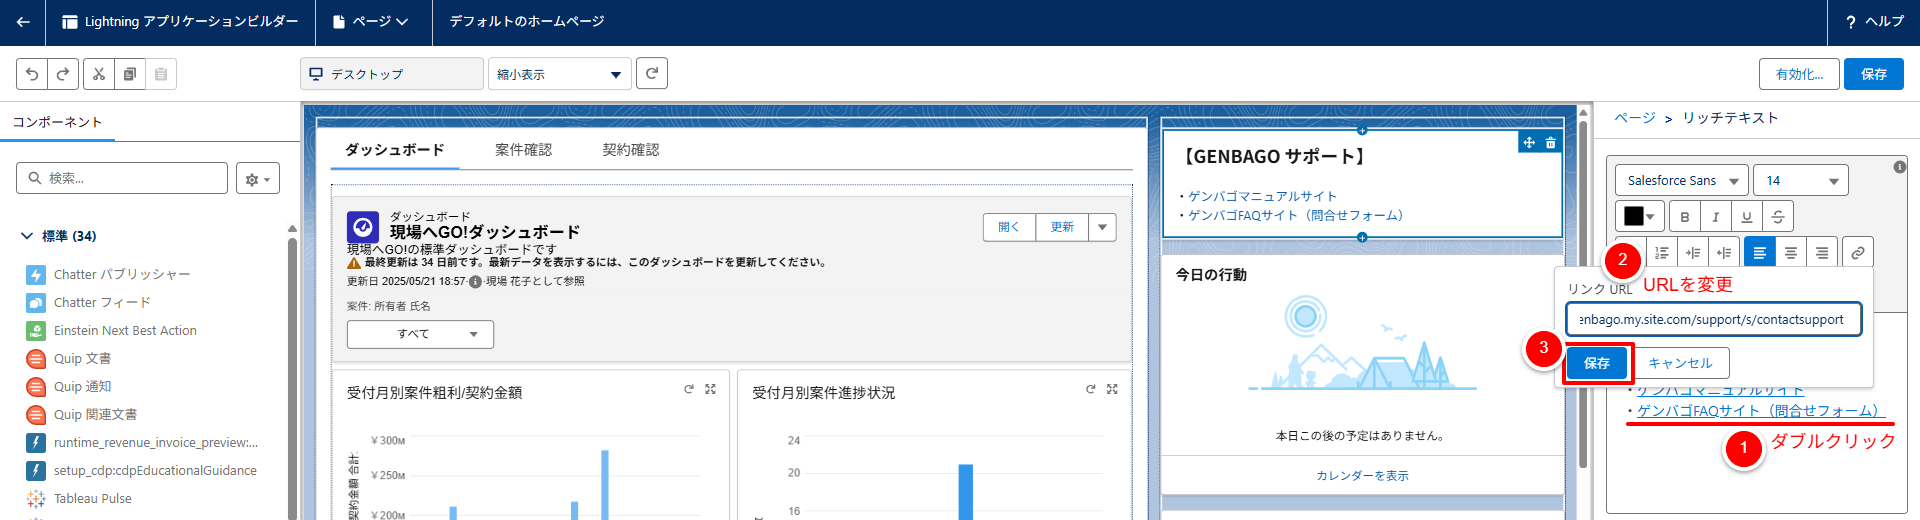Open the Salesforce Sans font dropdown

click(1682, 180)
